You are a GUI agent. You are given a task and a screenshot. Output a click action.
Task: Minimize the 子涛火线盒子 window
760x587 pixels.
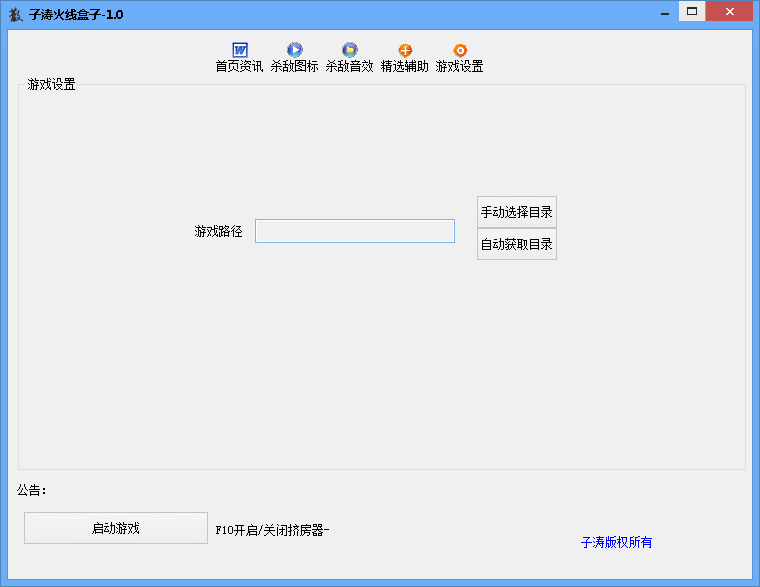[663, 12]
